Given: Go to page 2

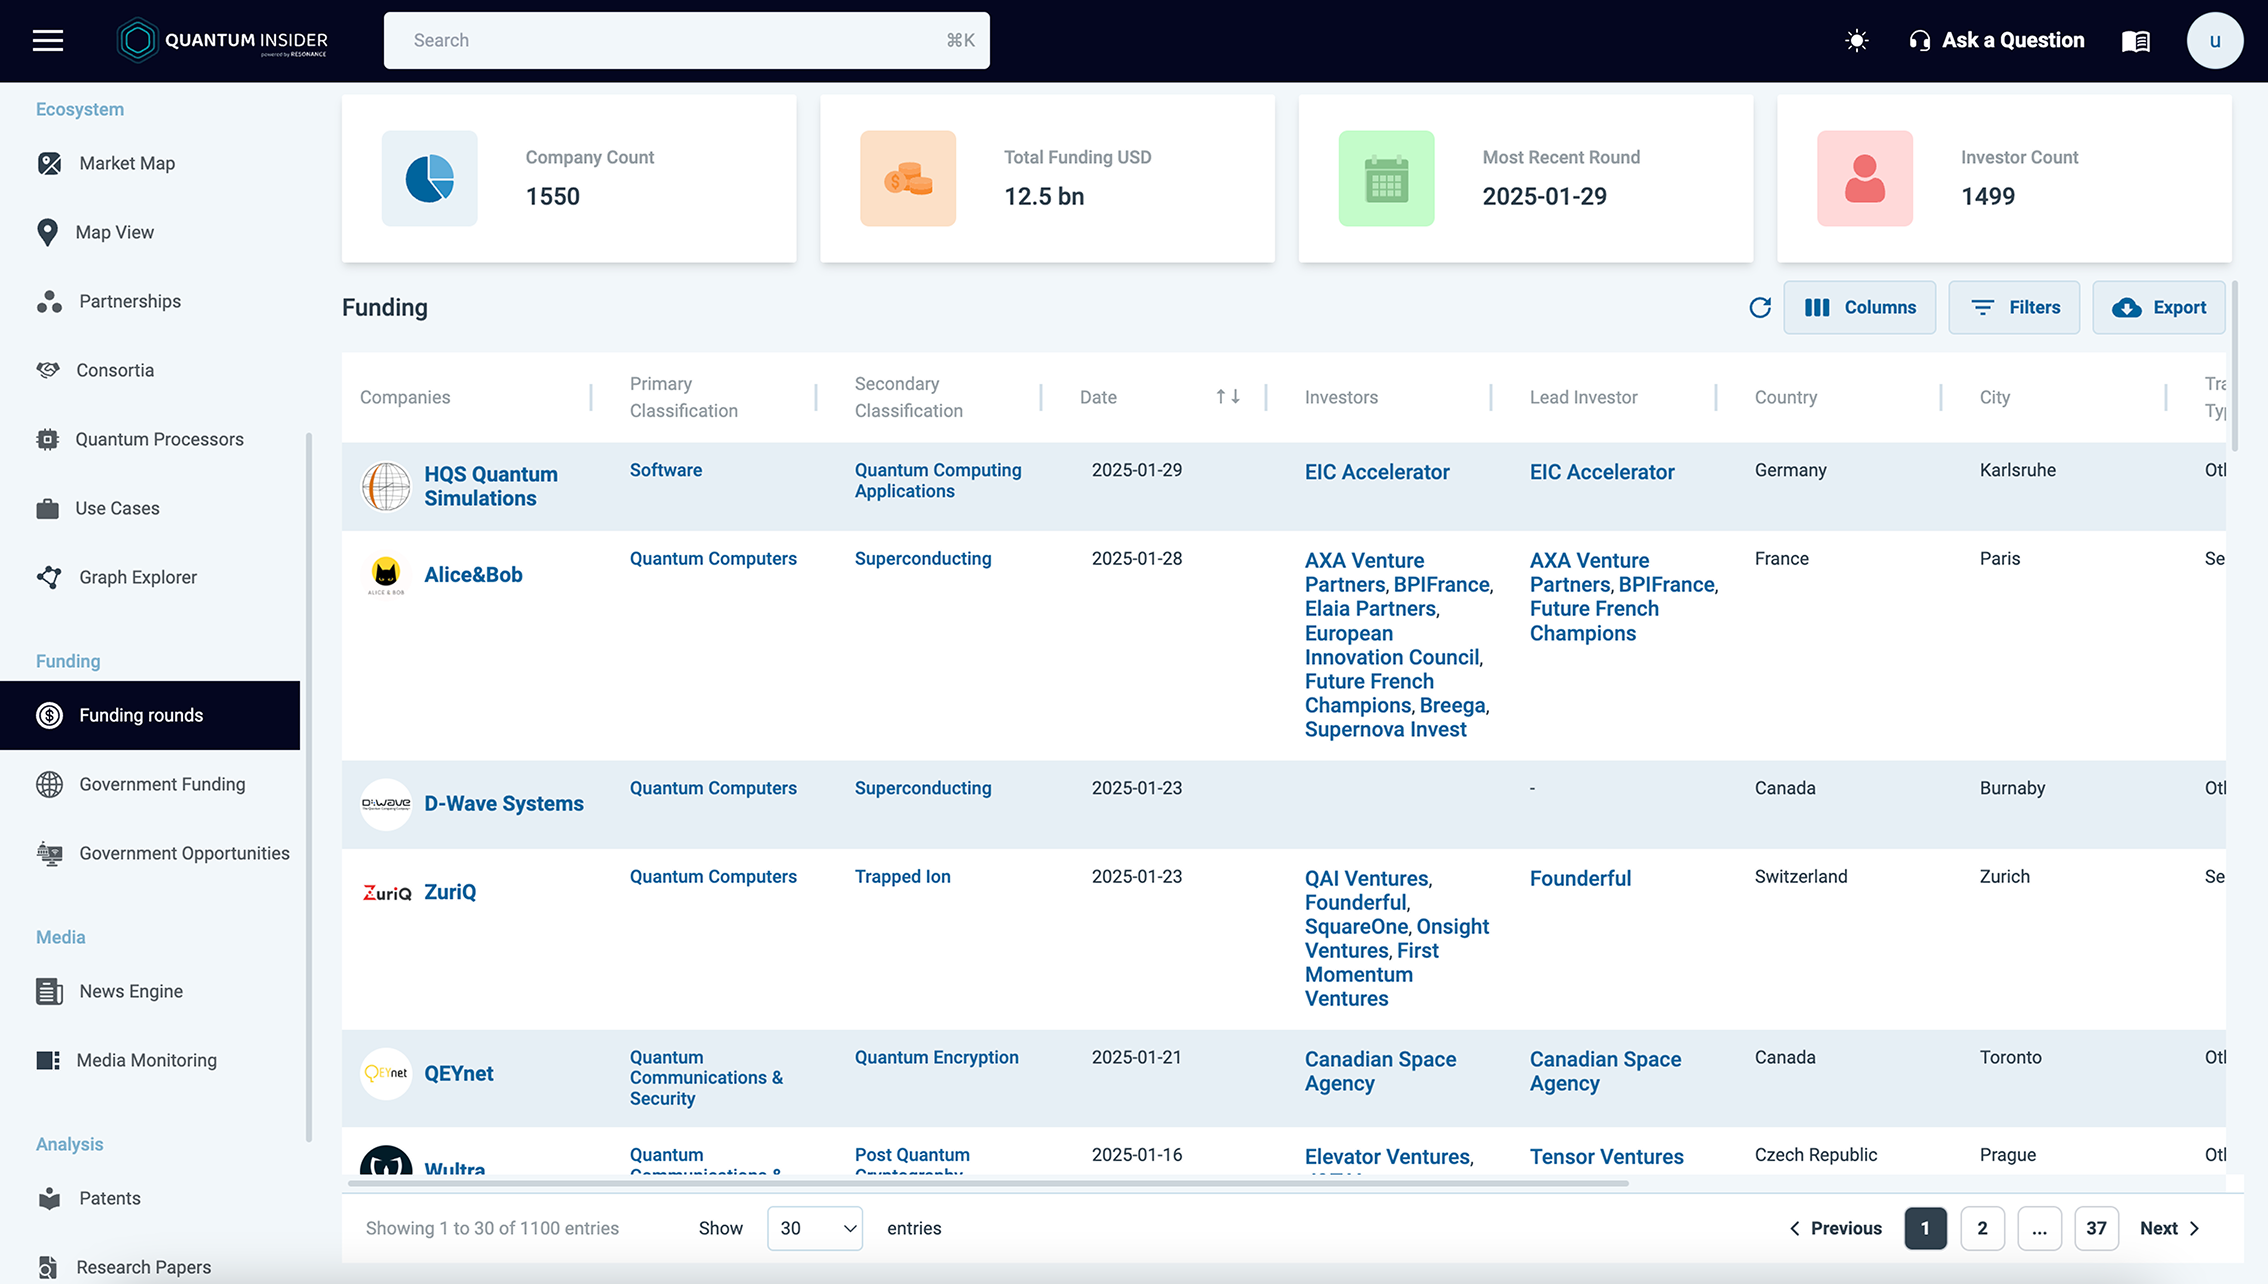Looking at the screenshot, I should point(1982,1228).
